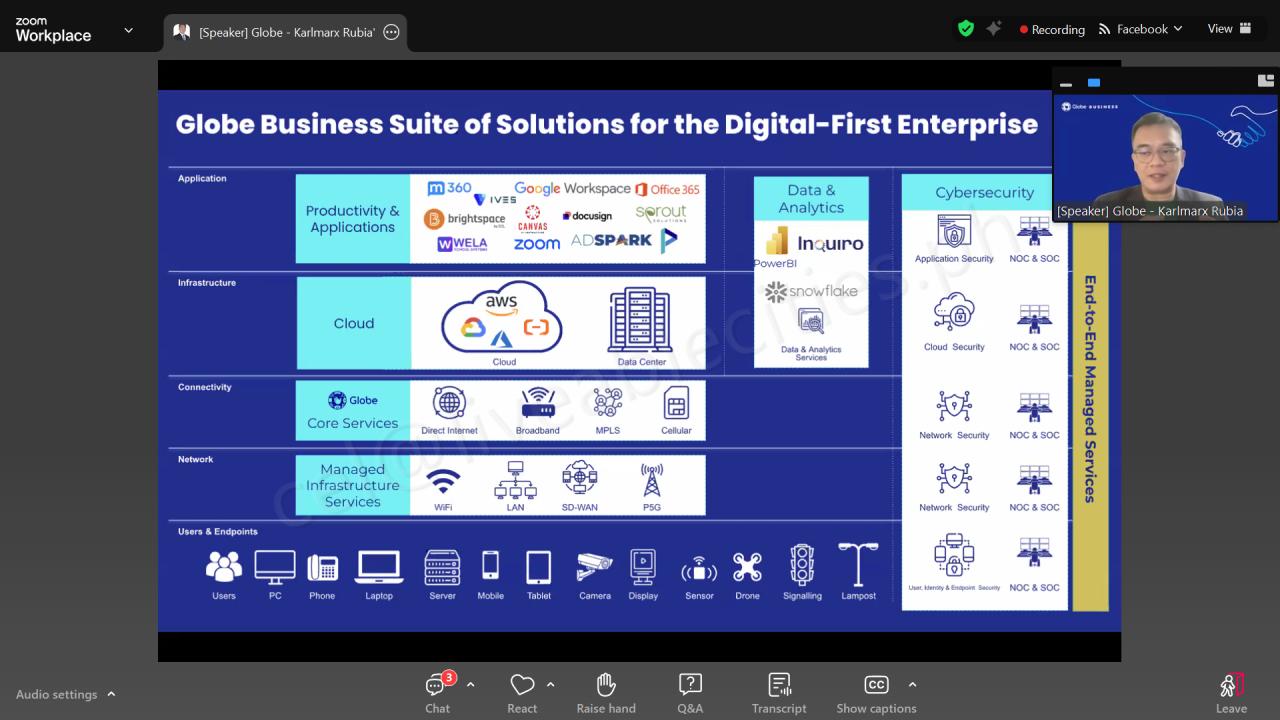Click the Application Security icon
Viewport: 1280px width, 720px height.
954,233
